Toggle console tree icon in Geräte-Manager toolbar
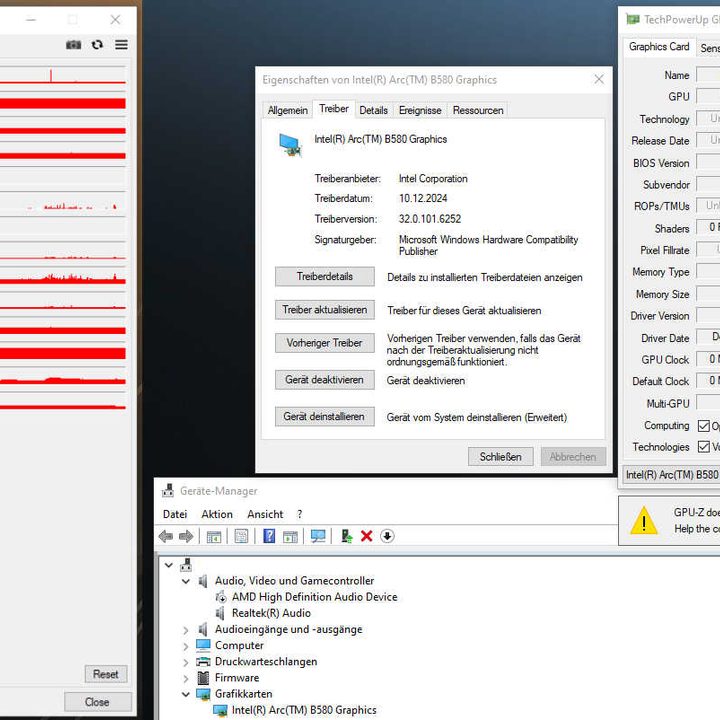The height and width of the screenshot is (720, 720). 214,536
